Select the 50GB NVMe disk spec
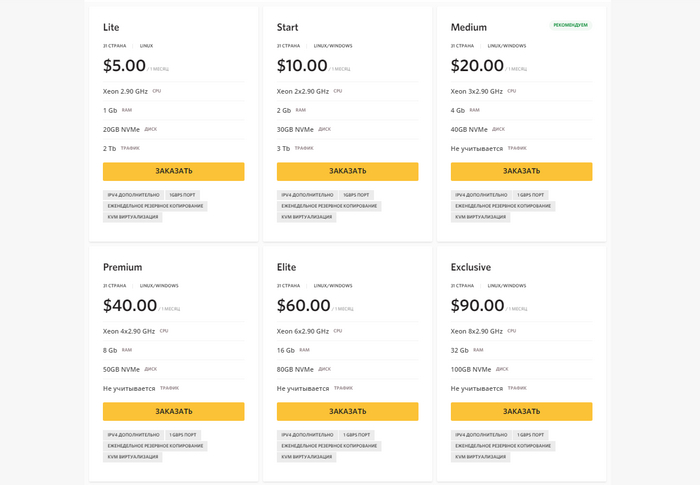Viewport: 700px width, 485px height. (x=121, y=369)
